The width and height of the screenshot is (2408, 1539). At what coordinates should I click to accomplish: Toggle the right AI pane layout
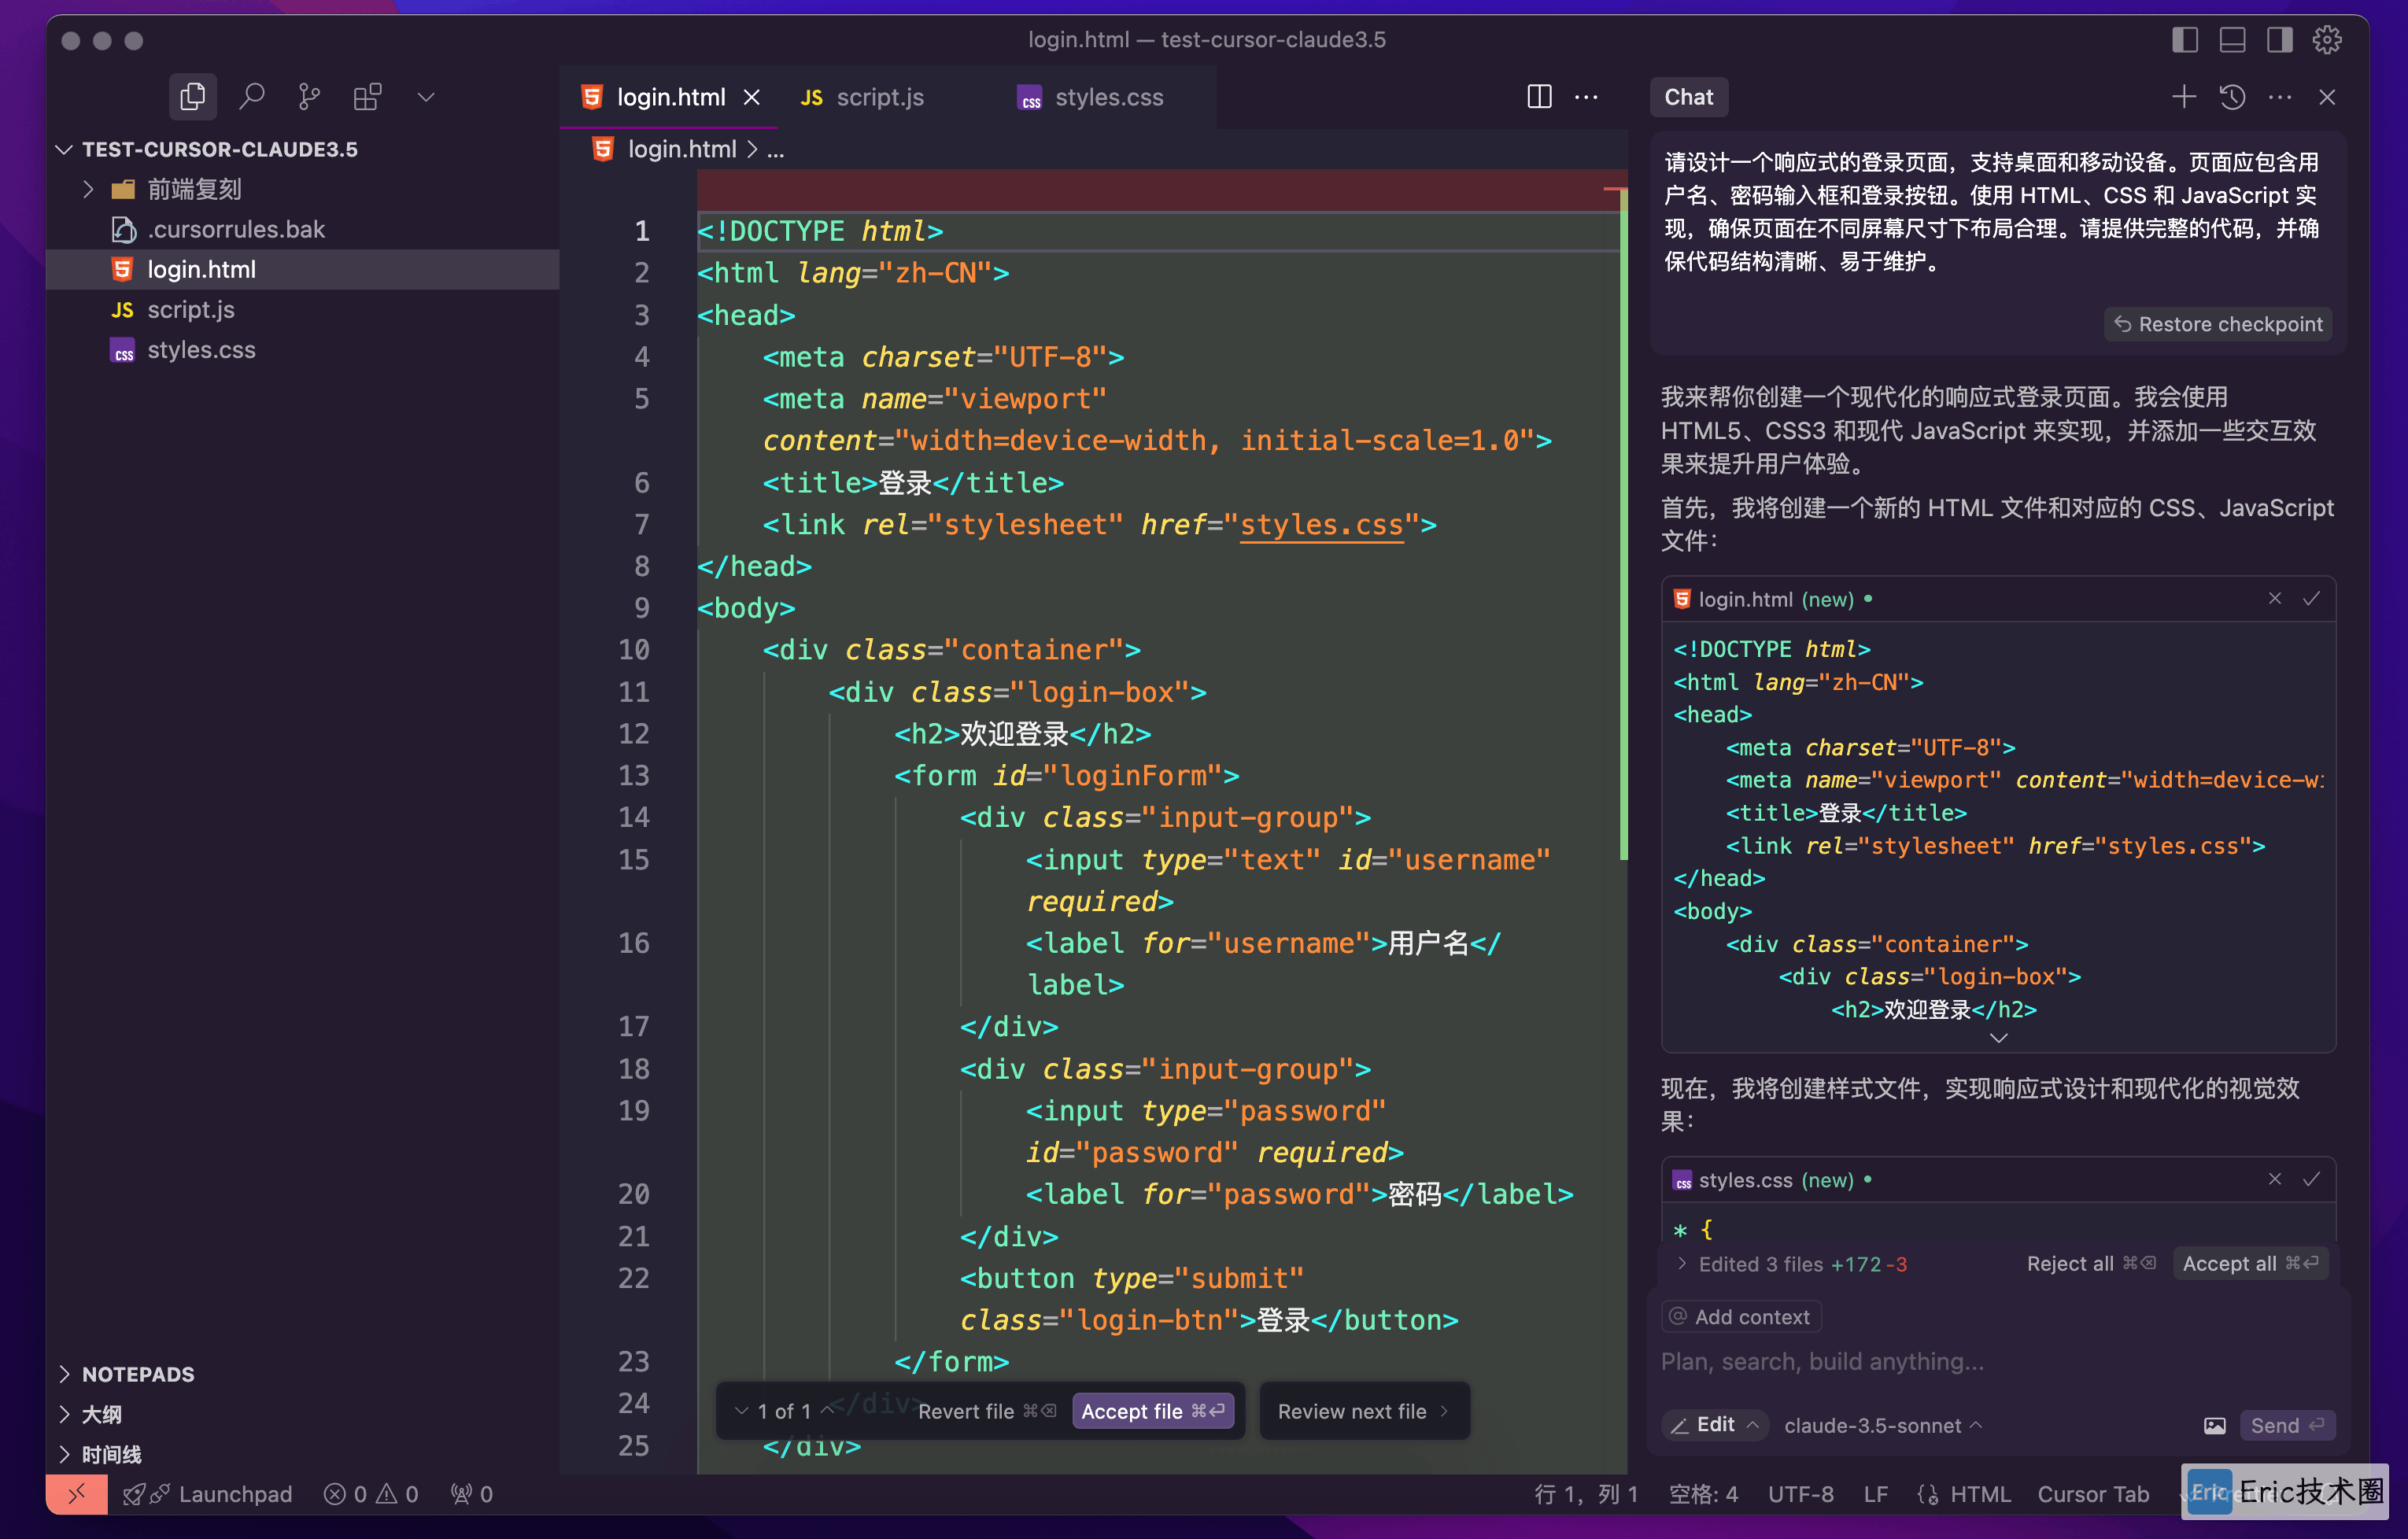(2279, 40)
